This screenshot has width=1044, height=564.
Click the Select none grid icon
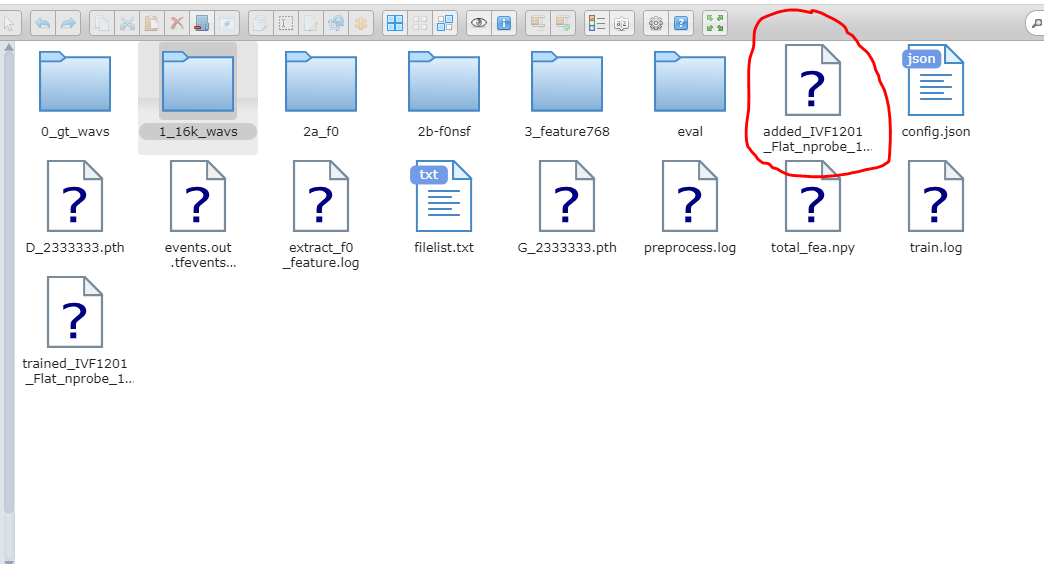pyautogui.click(x=420, y=23)
